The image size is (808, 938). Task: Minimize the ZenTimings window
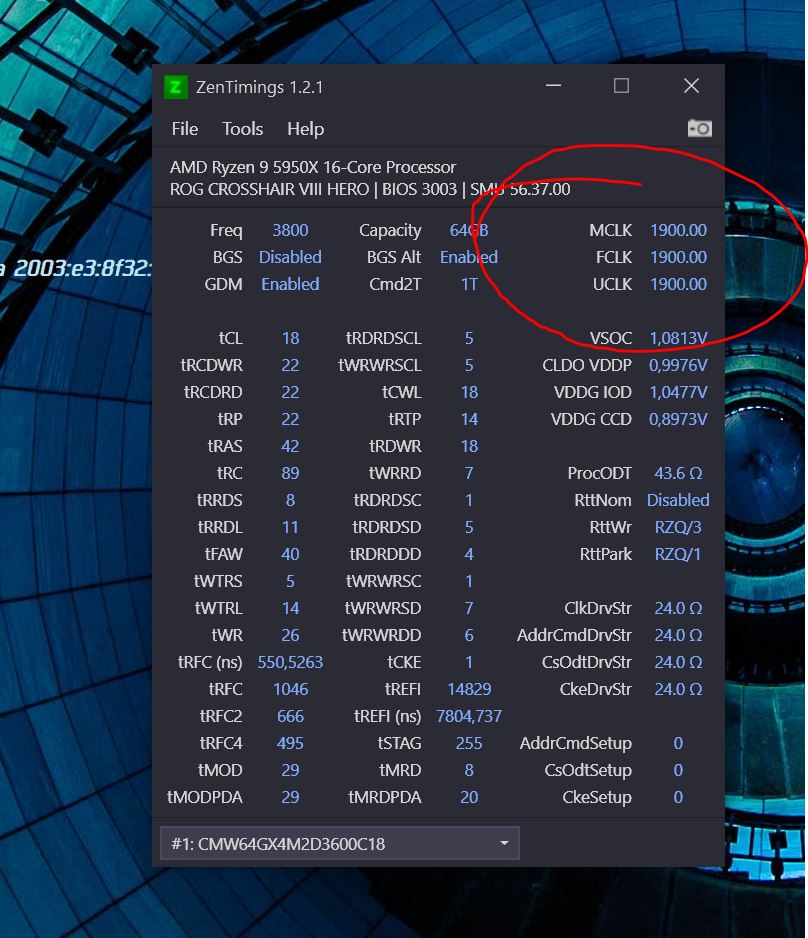coord(553,87)
